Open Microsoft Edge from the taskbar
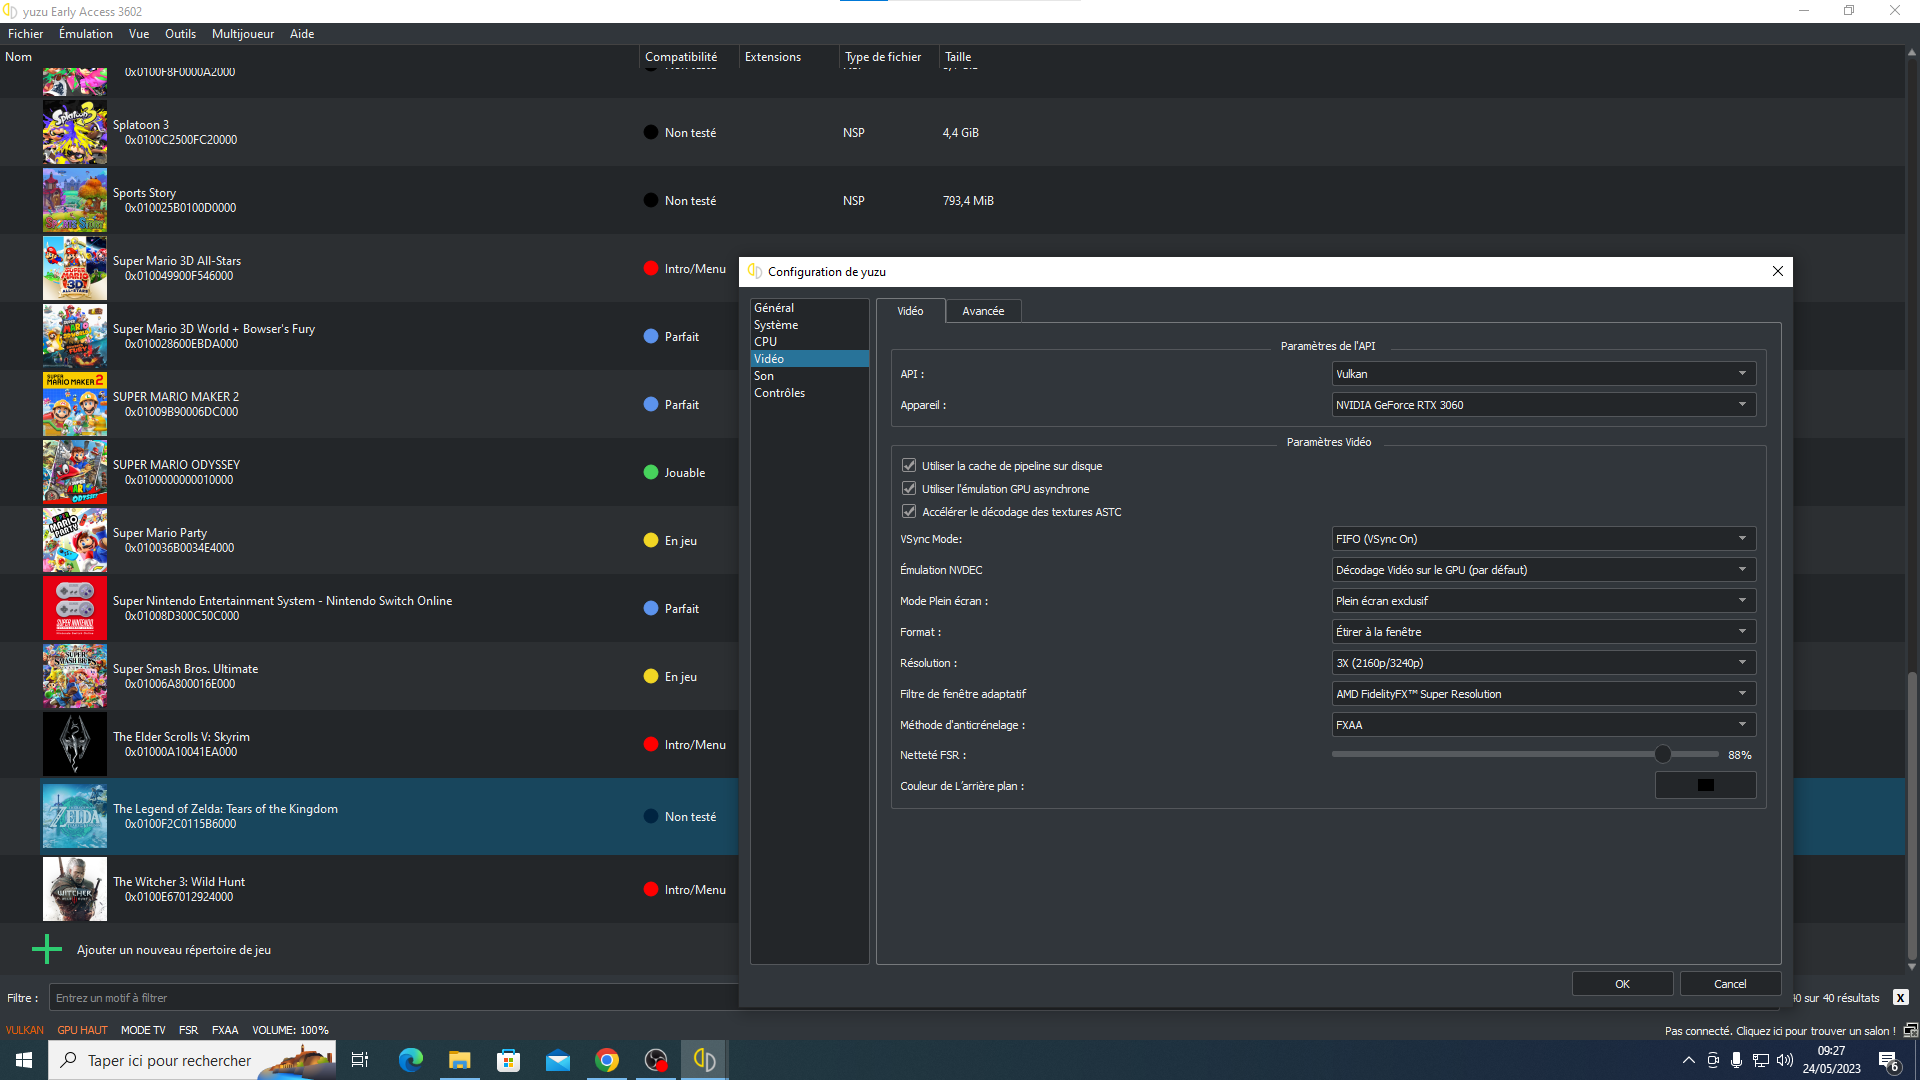Image resolution: width=1920 pixels, height=1080 pixels. tap(411, 1060)
